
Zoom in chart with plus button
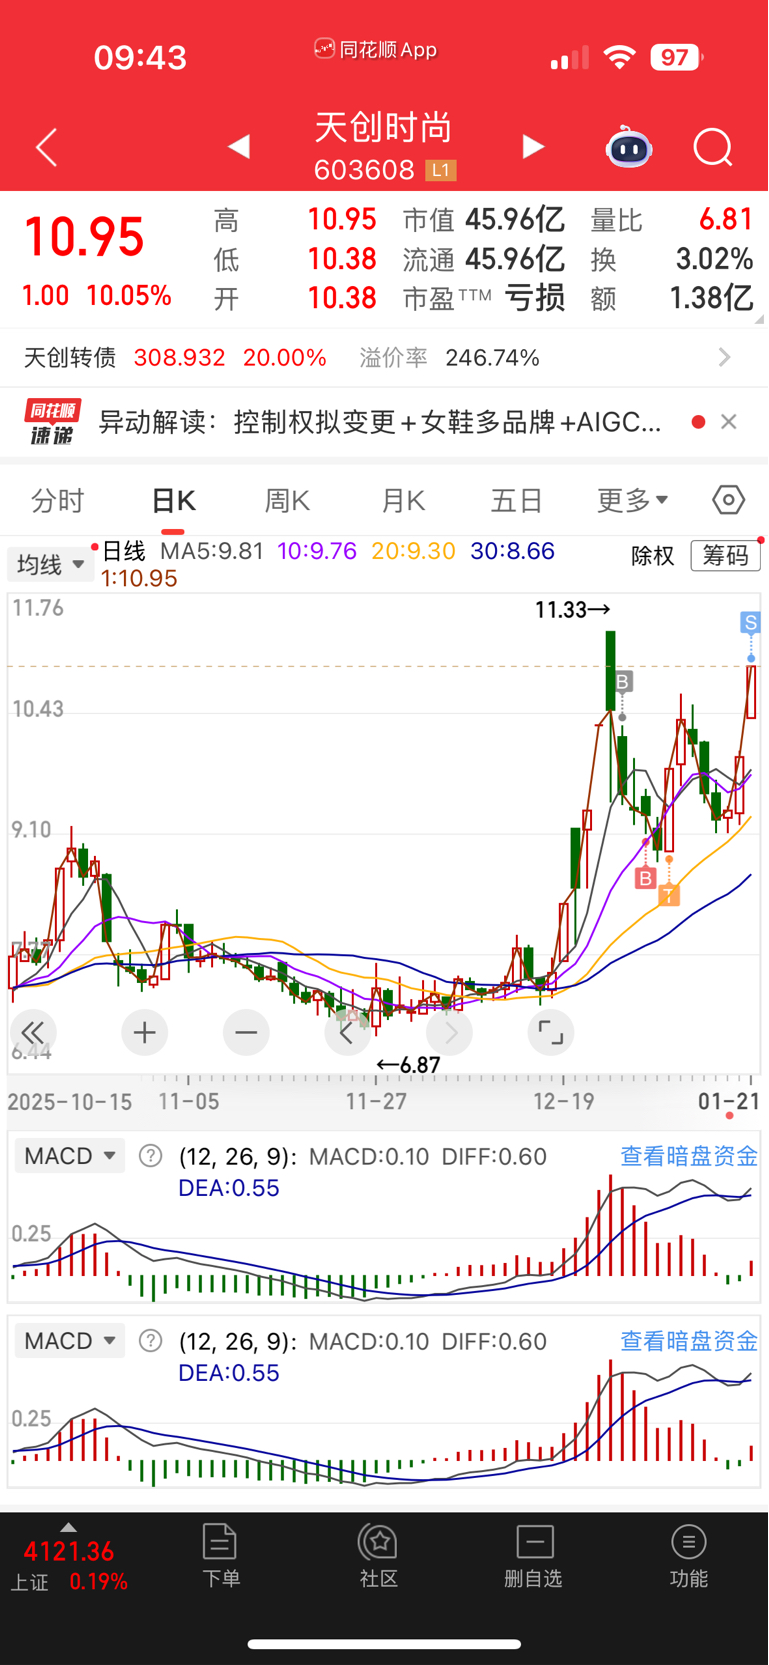(x=144, y=1032)
